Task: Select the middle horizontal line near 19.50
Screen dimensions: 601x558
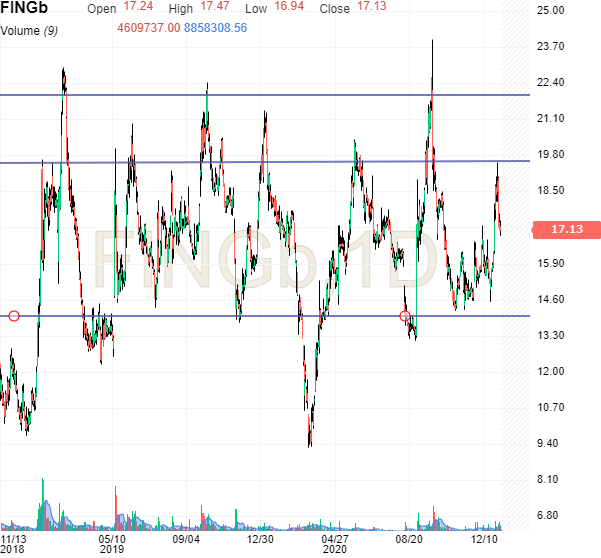Action: (x=300, y=162)
